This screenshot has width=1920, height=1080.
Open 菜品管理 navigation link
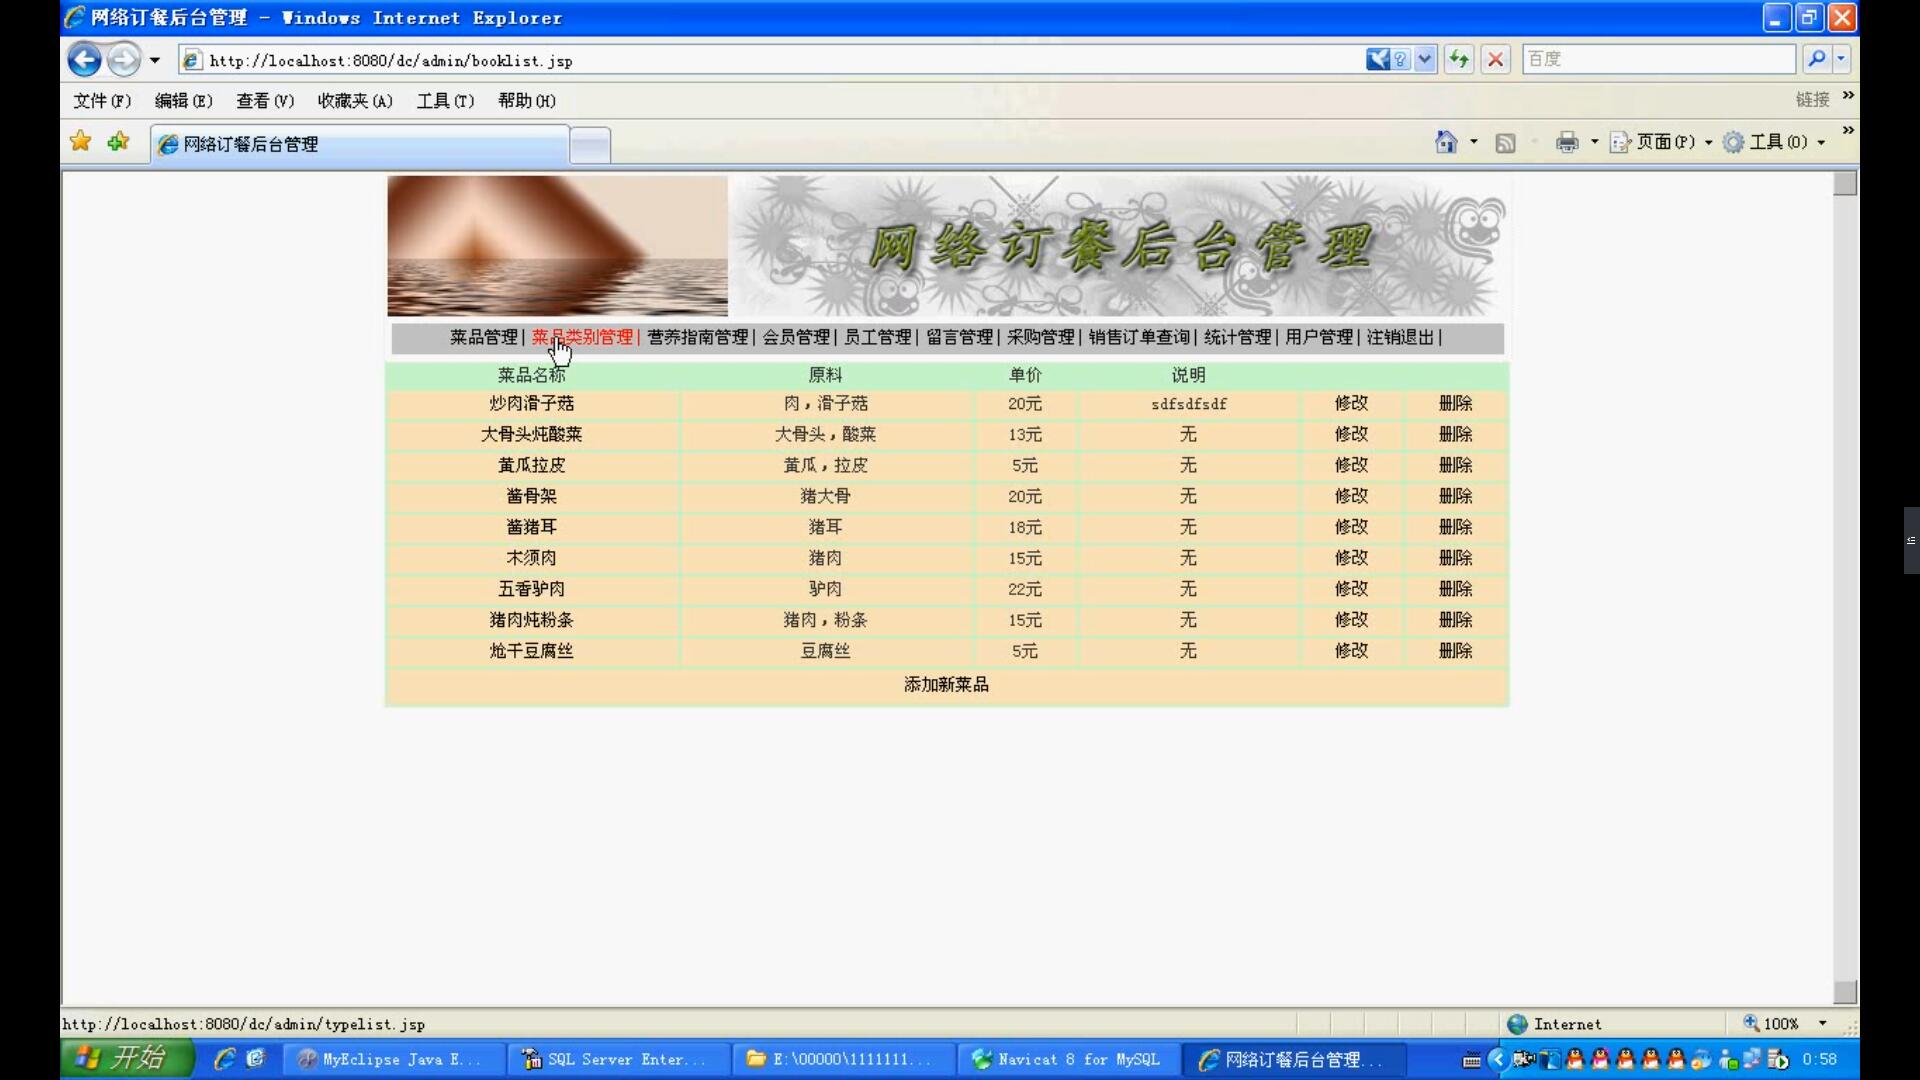pyautogui.click(x=483, y=338)
